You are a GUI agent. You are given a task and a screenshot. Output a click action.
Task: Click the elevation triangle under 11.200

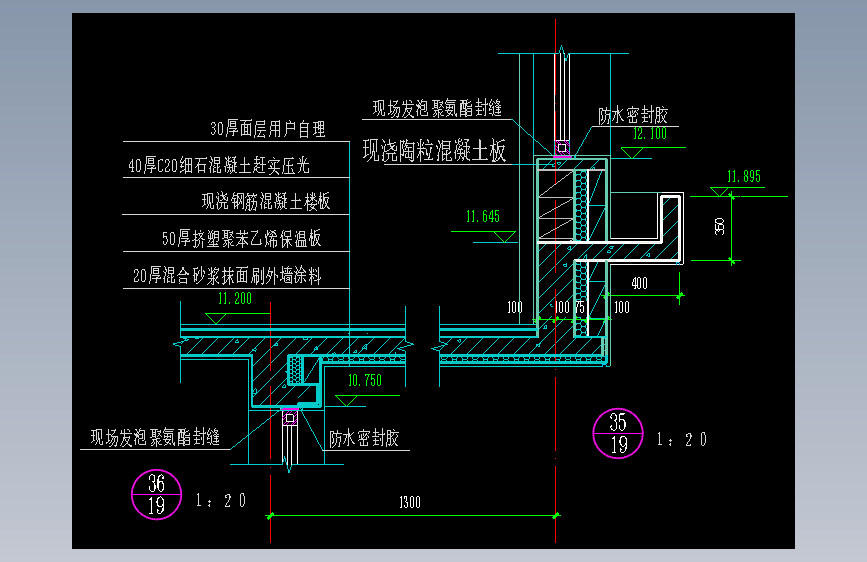[x=216, y=318]
